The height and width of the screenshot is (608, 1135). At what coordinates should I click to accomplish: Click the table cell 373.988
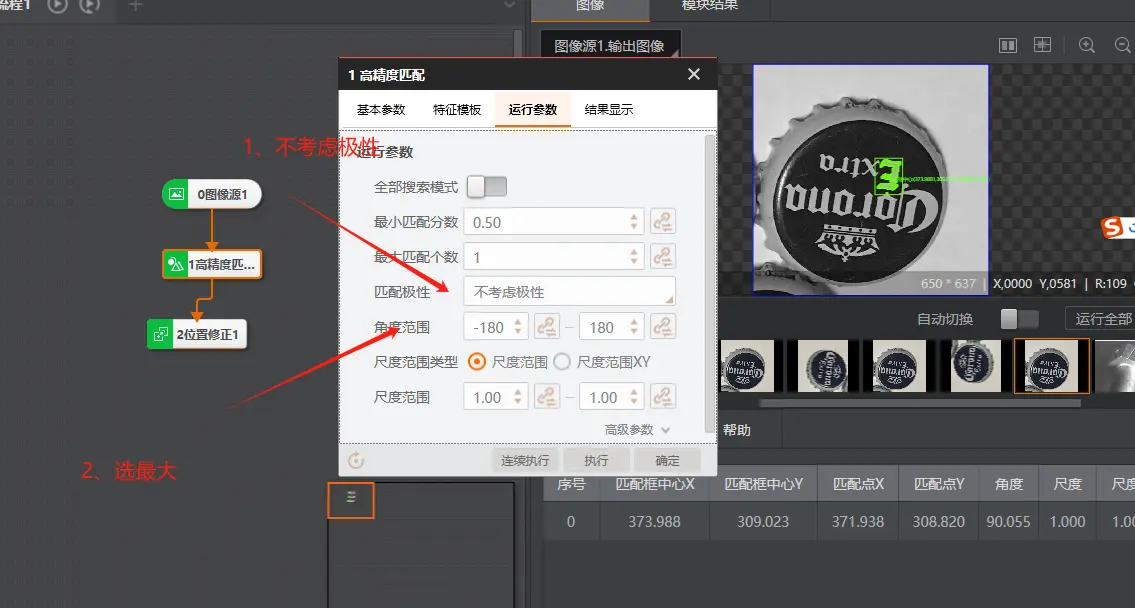[654, 521]
